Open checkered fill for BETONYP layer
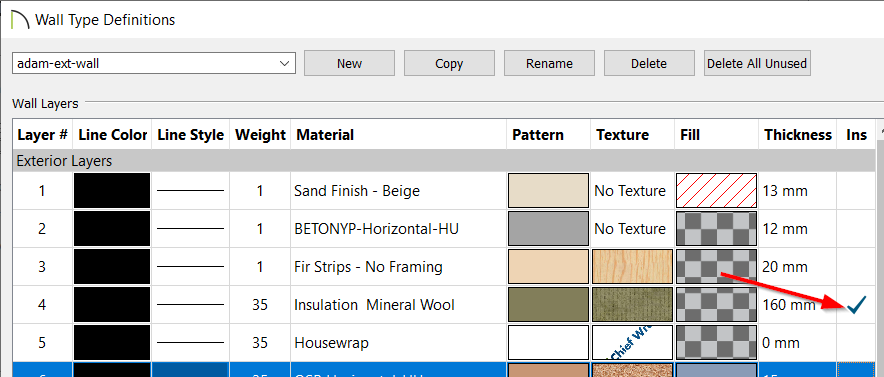Image resolution: width=884 pixels, height=377 pixels. click(717, 229)
